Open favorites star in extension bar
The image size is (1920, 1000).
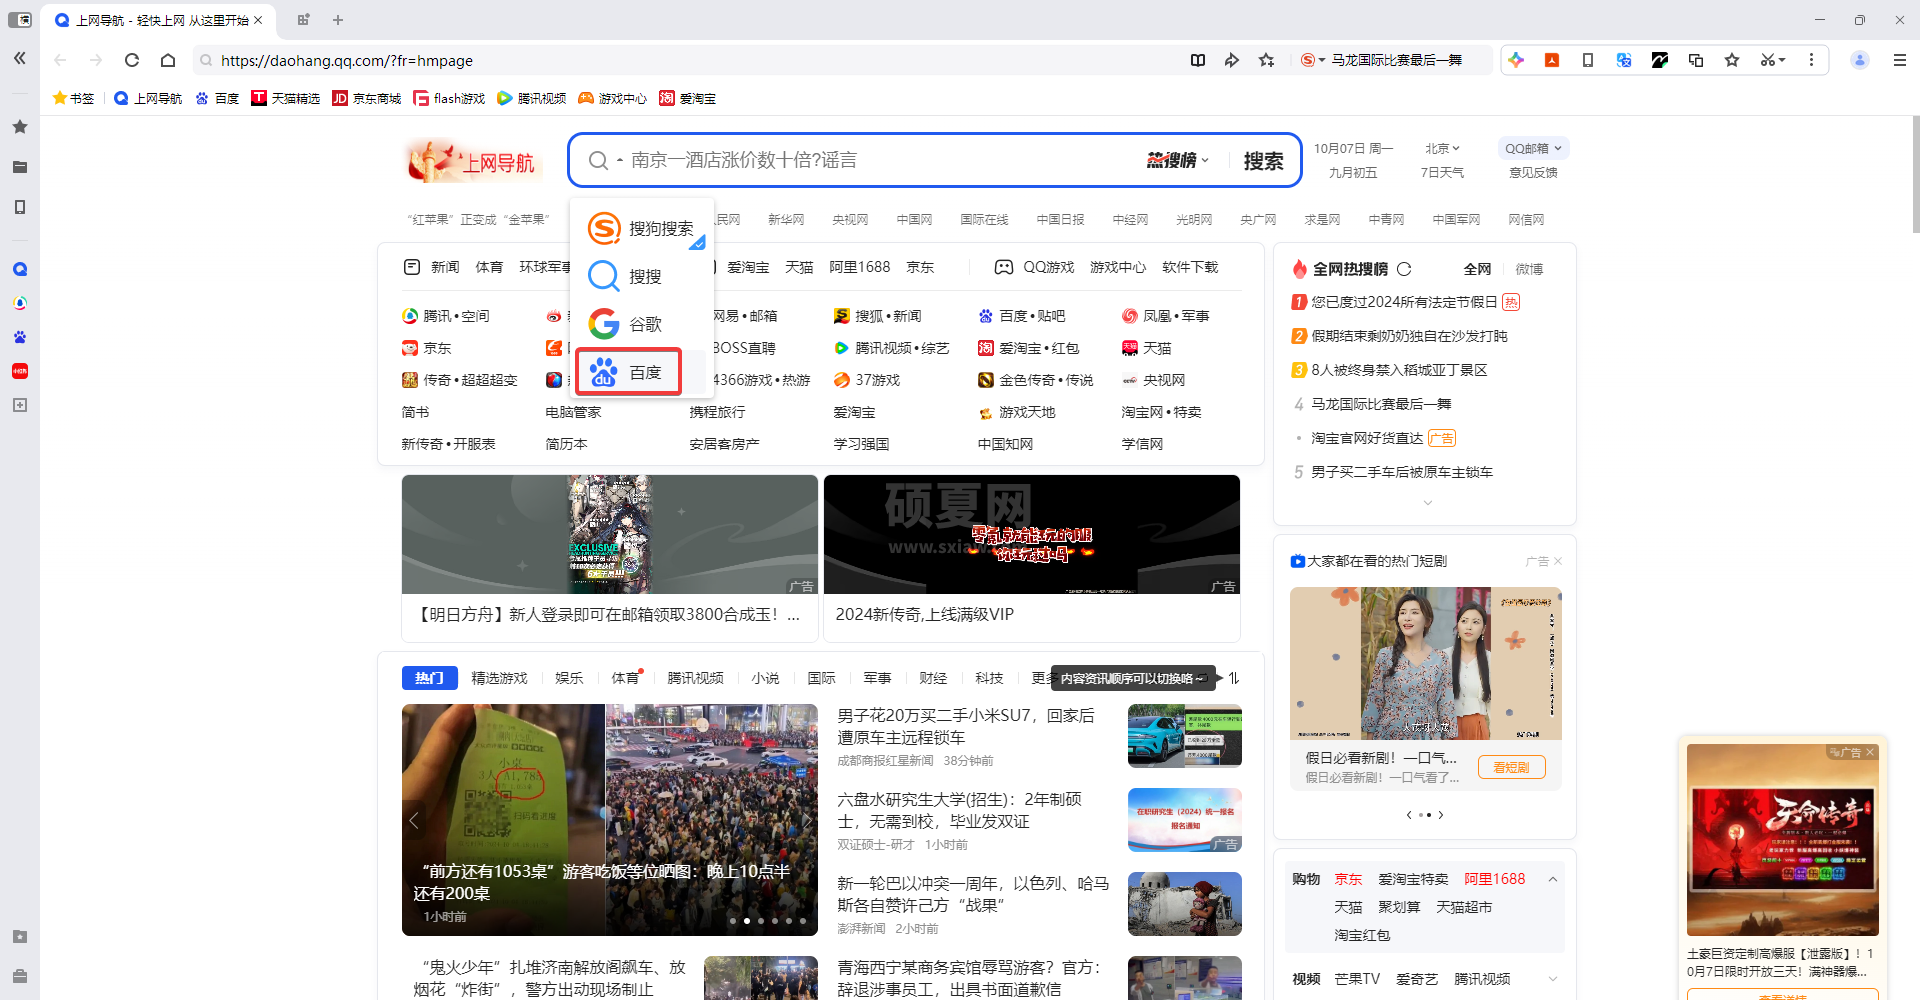1732,60
